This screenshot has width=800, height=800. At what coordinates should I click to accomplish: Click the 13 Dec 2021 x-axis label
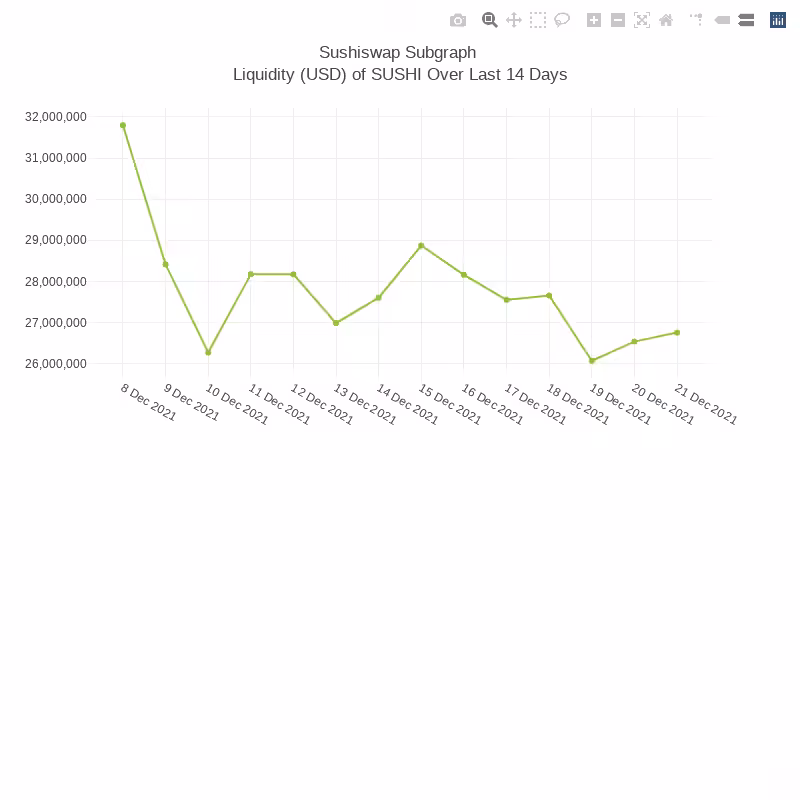[x=365, y=404]
